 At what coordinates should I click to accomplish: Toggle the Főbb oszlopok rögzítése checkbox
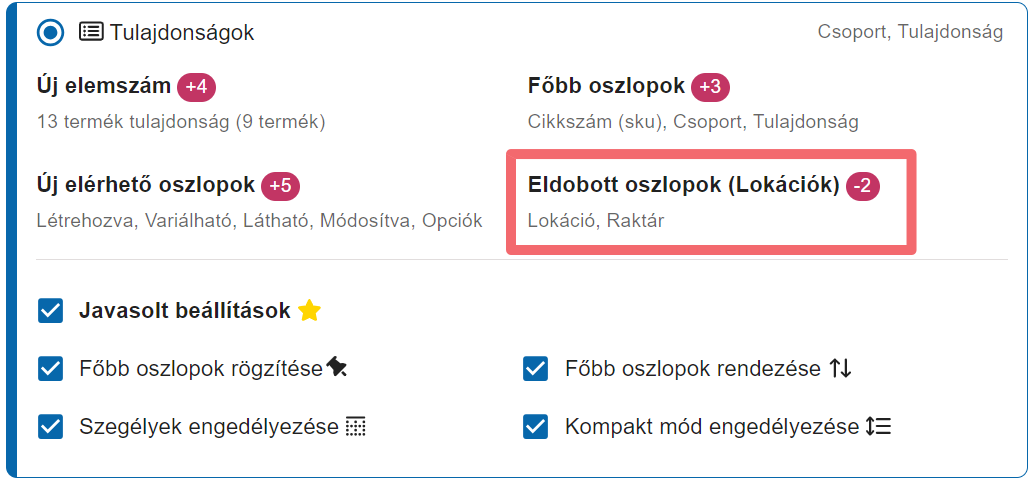pyautogui.click(x=51, y=369)
